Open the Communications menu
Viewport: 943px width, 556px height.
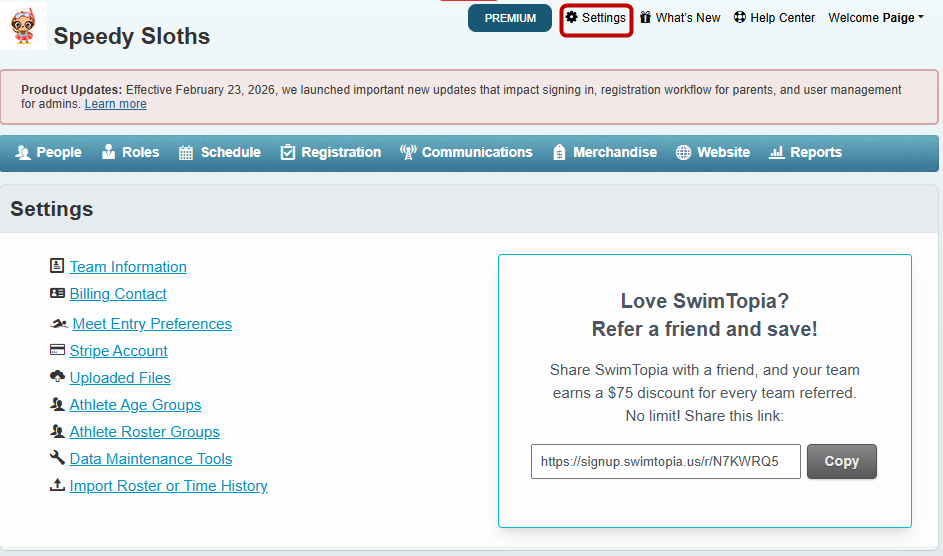coord(466,153)
